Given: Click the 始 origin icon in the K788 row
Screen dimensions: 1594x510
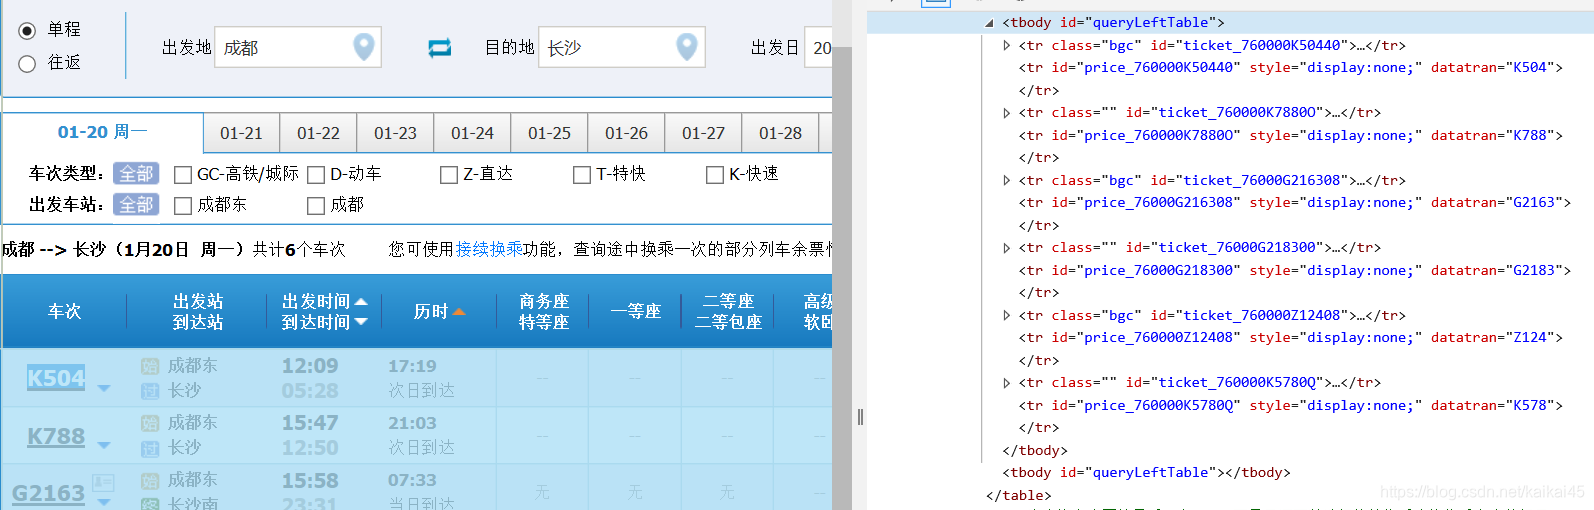Looking at the screenshot, I should pyautogui.click(x=150, y=423).
